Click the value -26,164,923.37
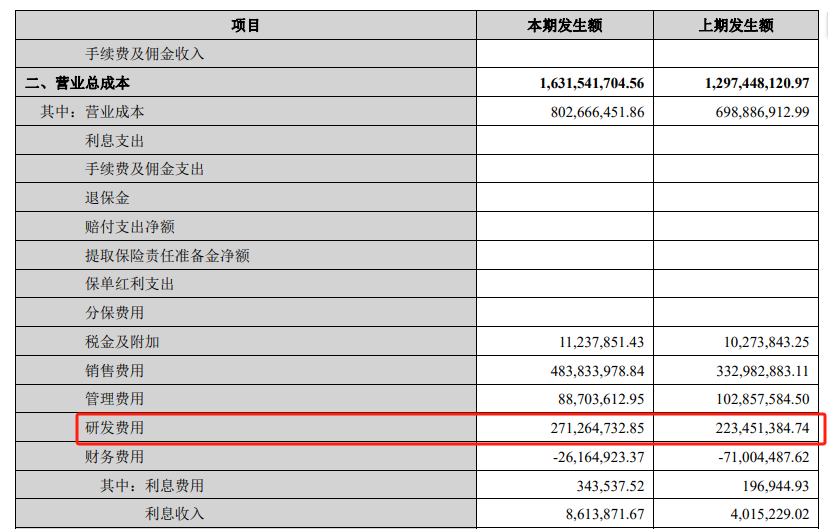This screenshot has width=828, height=529. click(x=599, y=457)
